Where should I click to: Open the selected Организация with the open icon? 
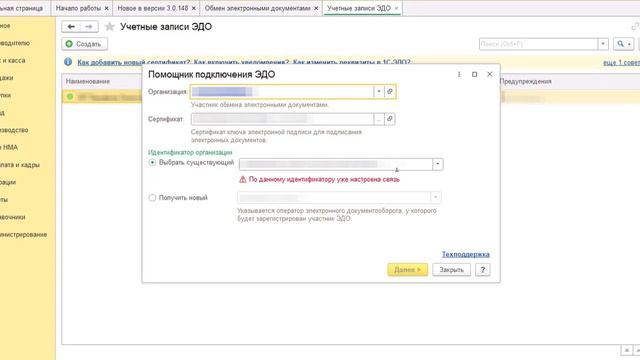(x=390, y=91)
